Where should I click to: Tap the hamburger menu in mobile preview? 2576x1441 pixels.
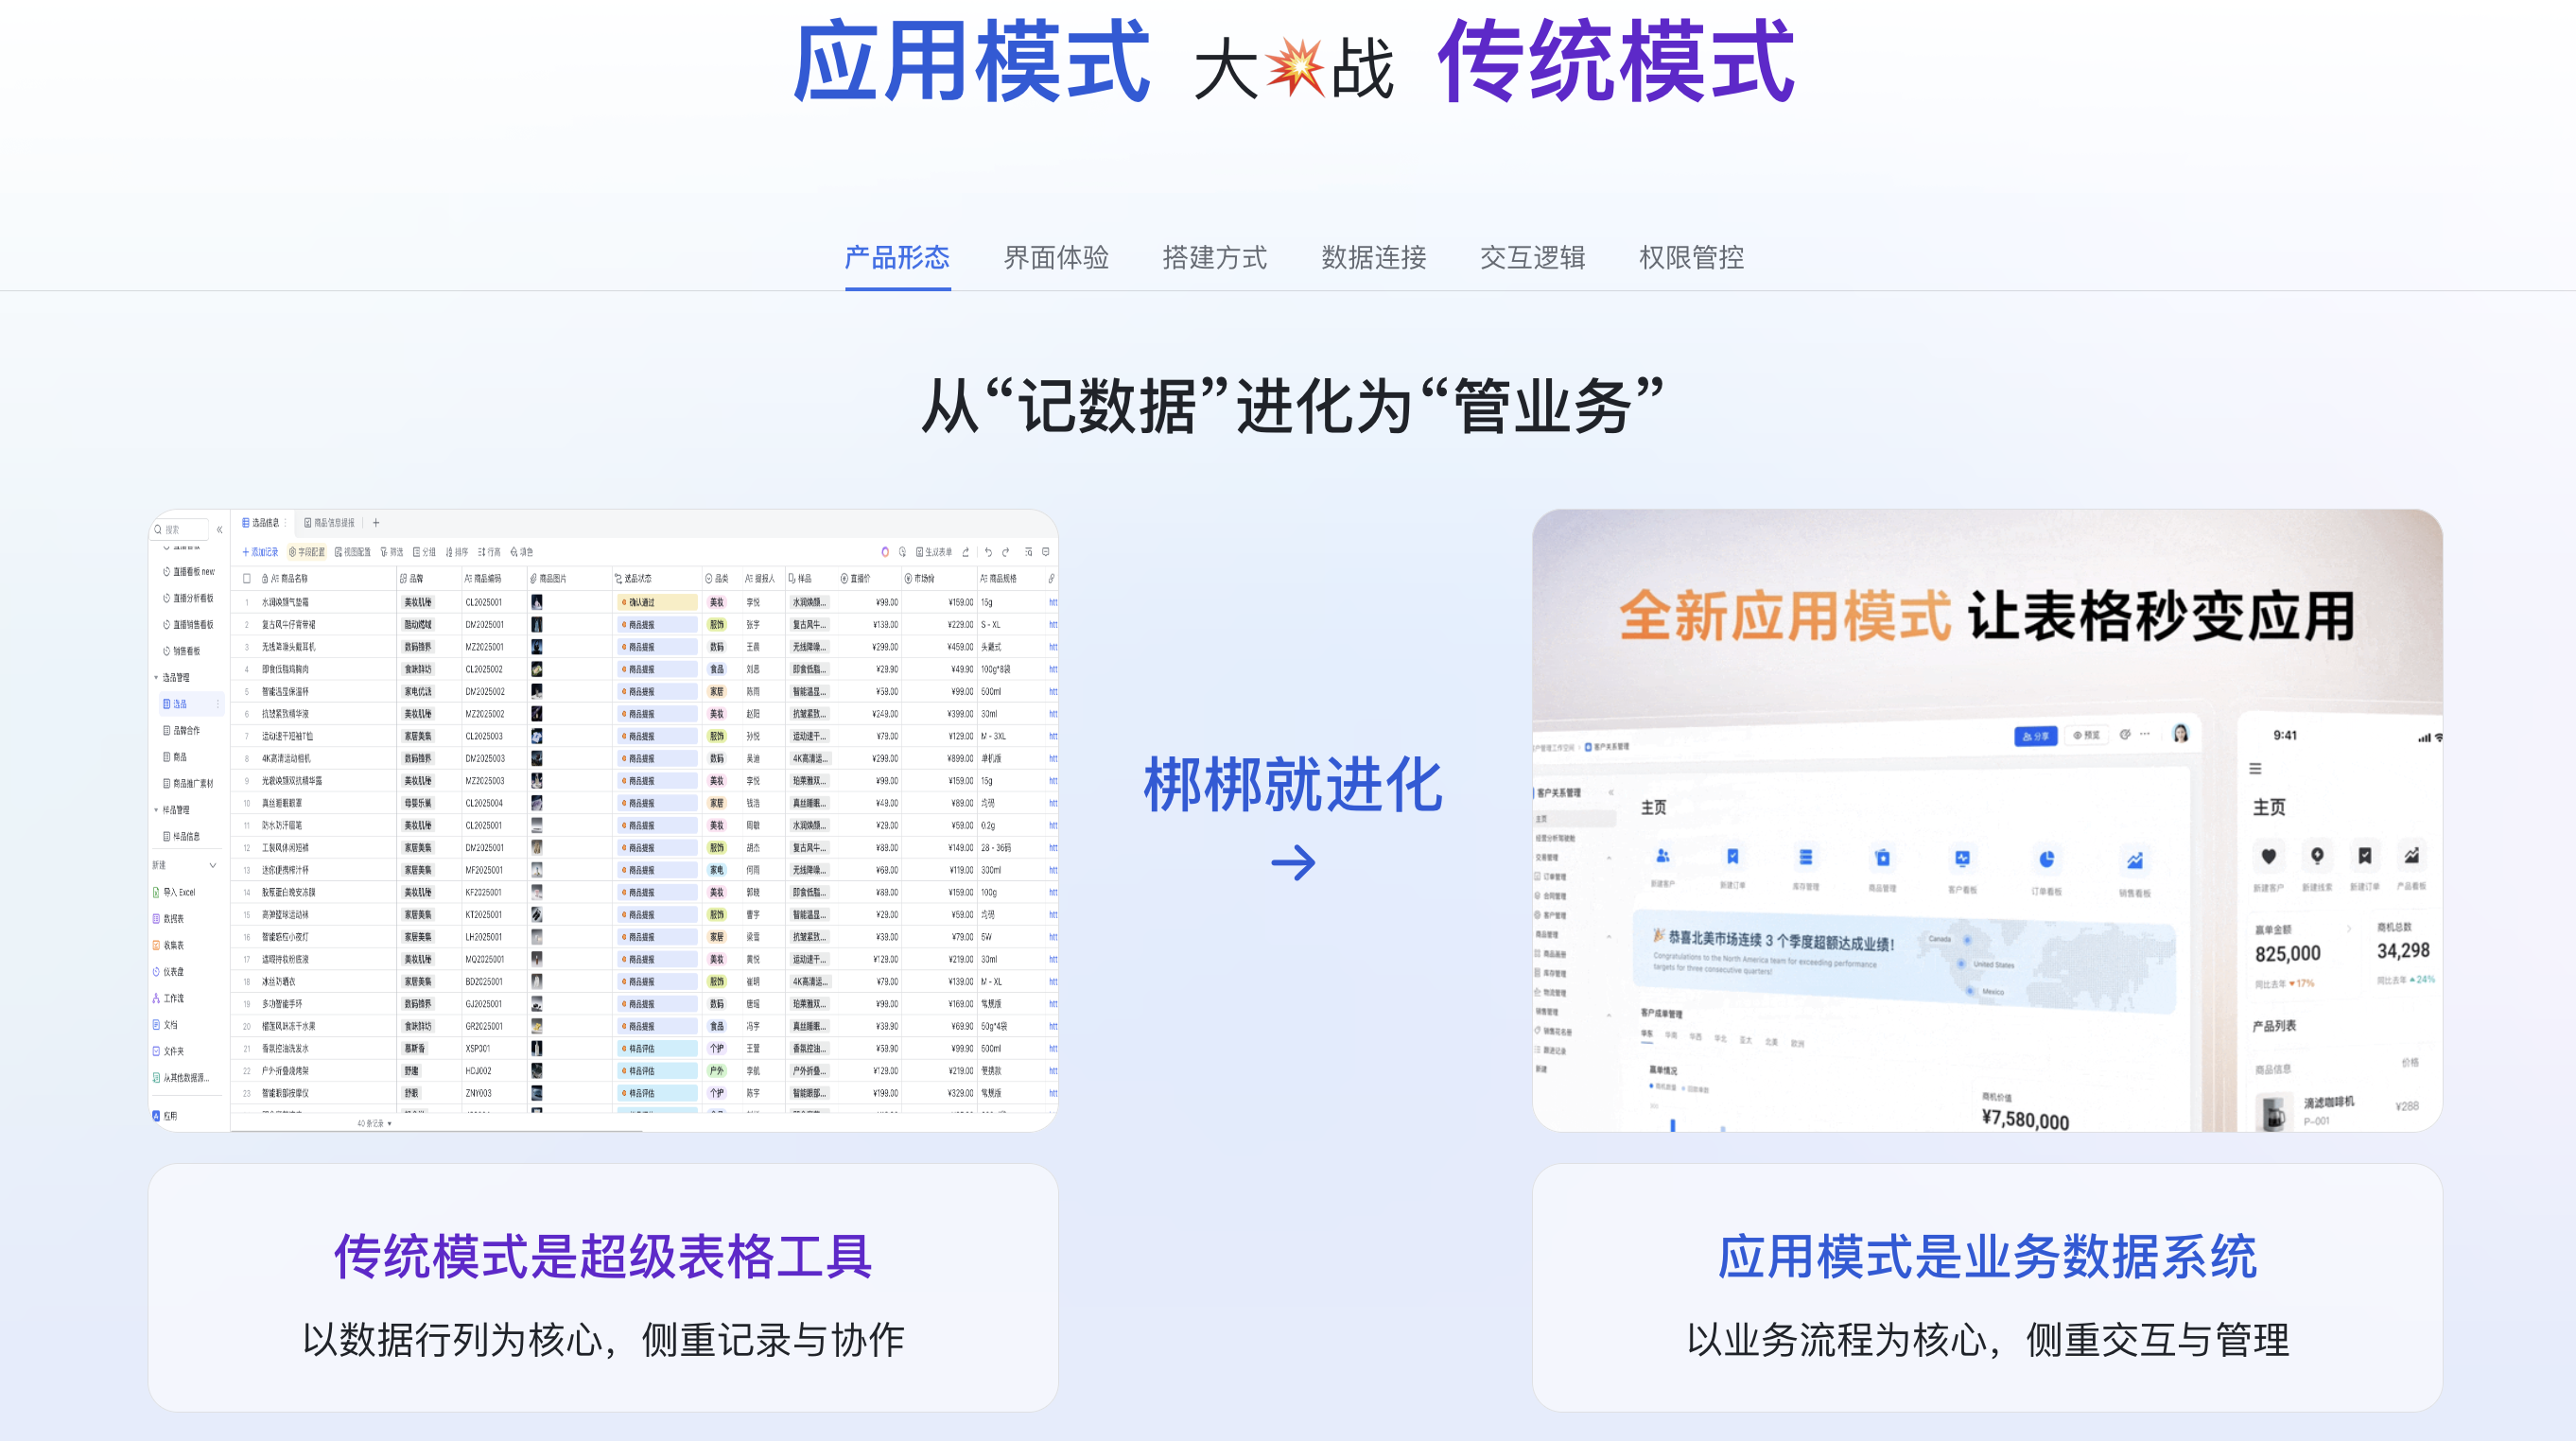(x=2255, y=769)
